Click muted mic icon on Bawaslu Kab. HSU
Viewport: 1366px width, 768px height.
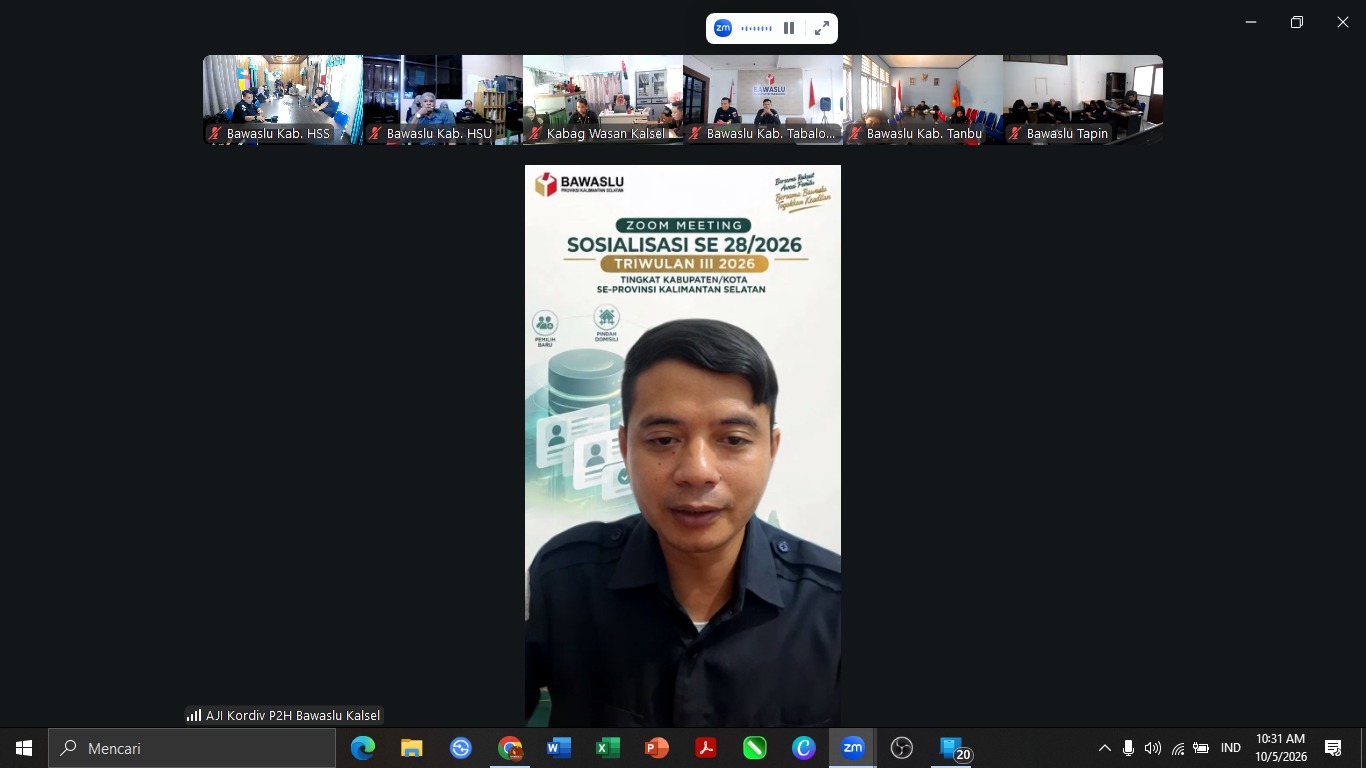click(x=375, y=133)
